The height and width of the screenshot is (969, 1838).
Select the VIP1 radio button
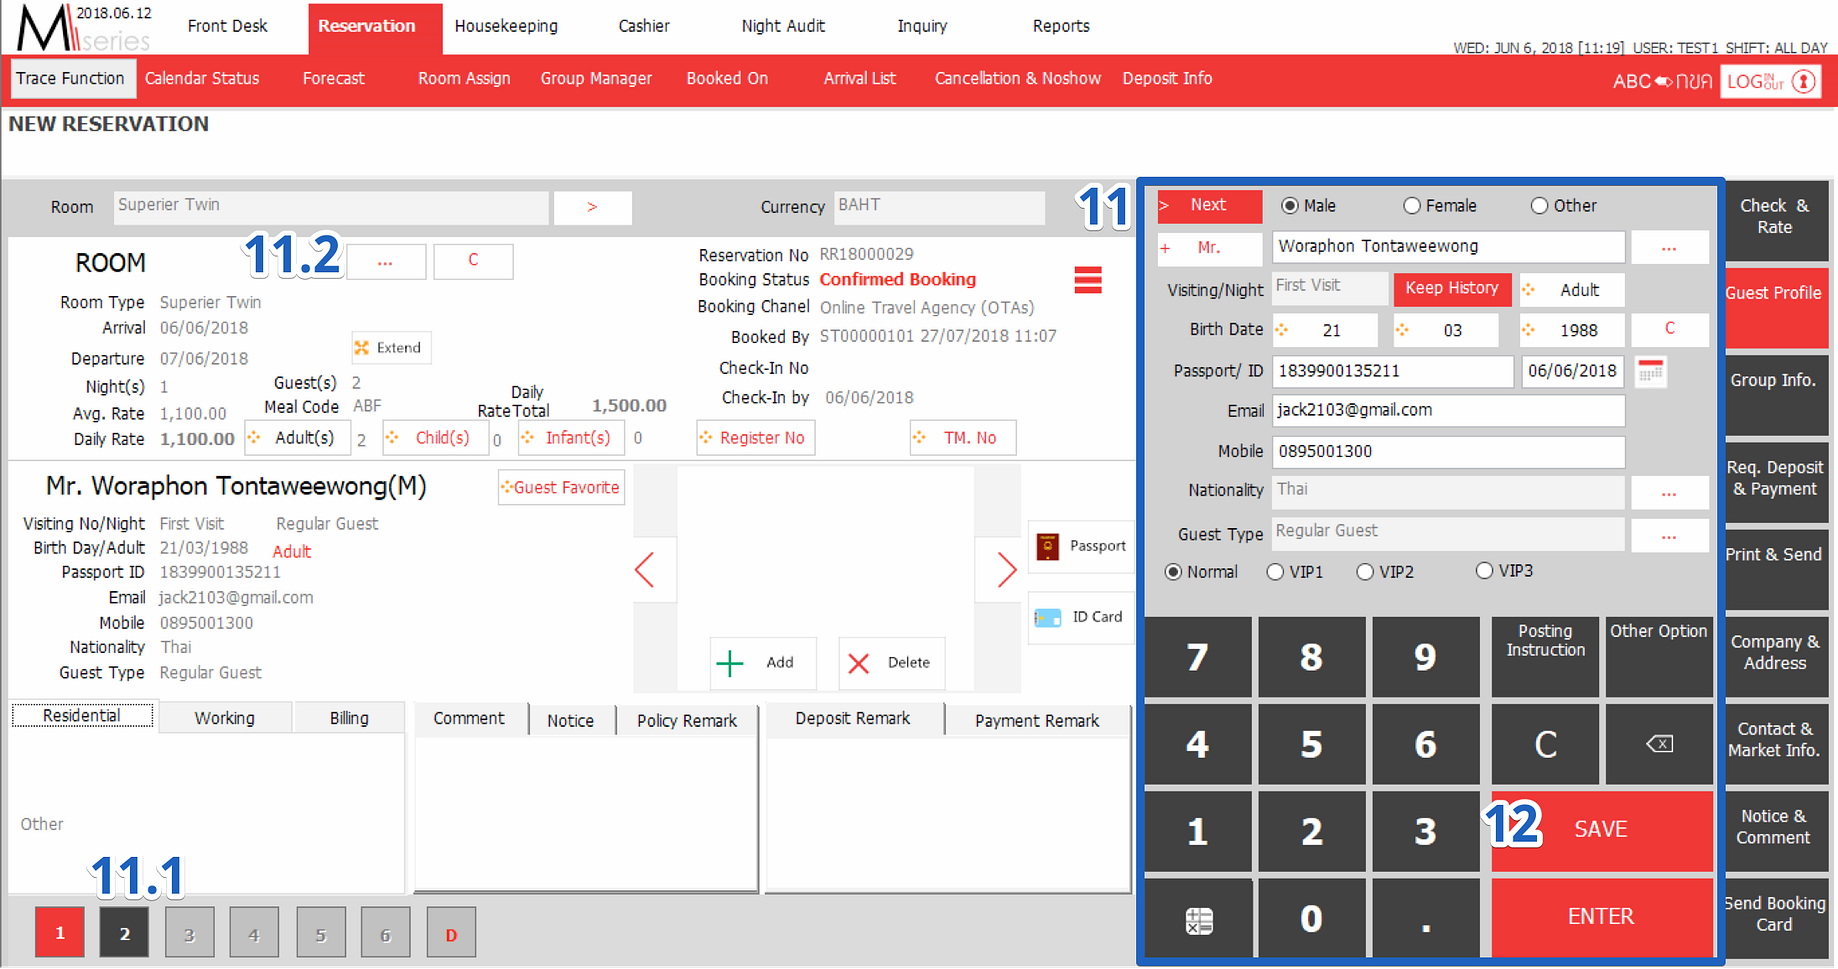(x=1275, y=572)
